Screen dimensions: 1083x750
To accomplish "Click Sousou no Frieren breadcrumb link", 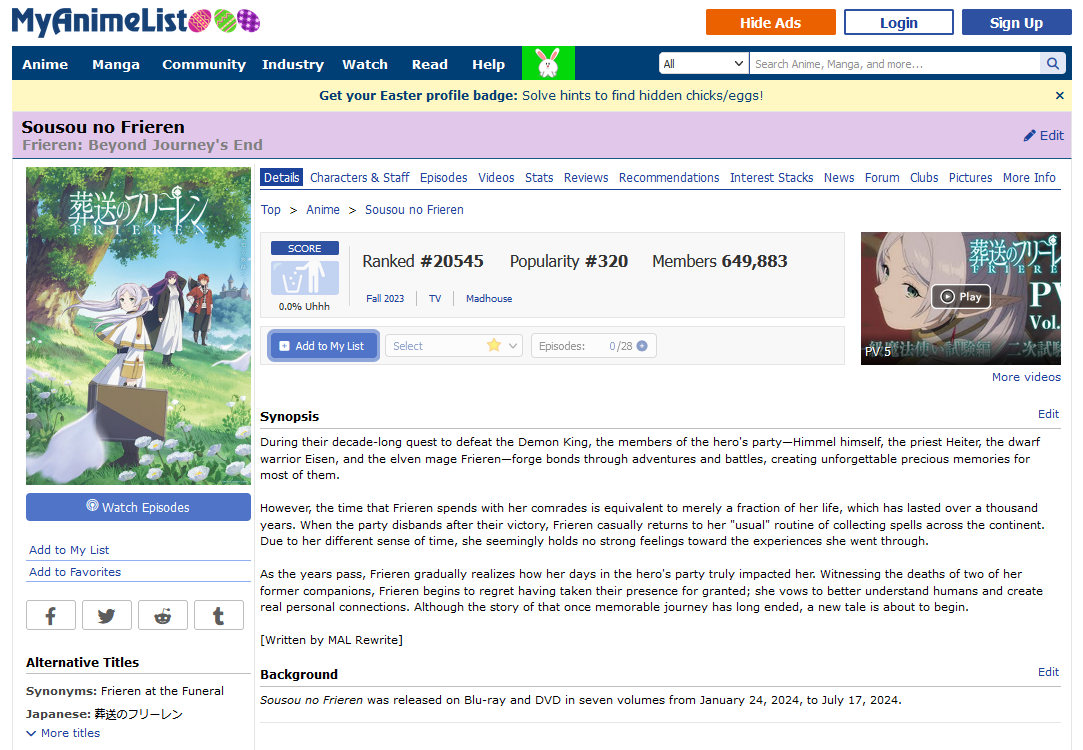I will 414,209.
